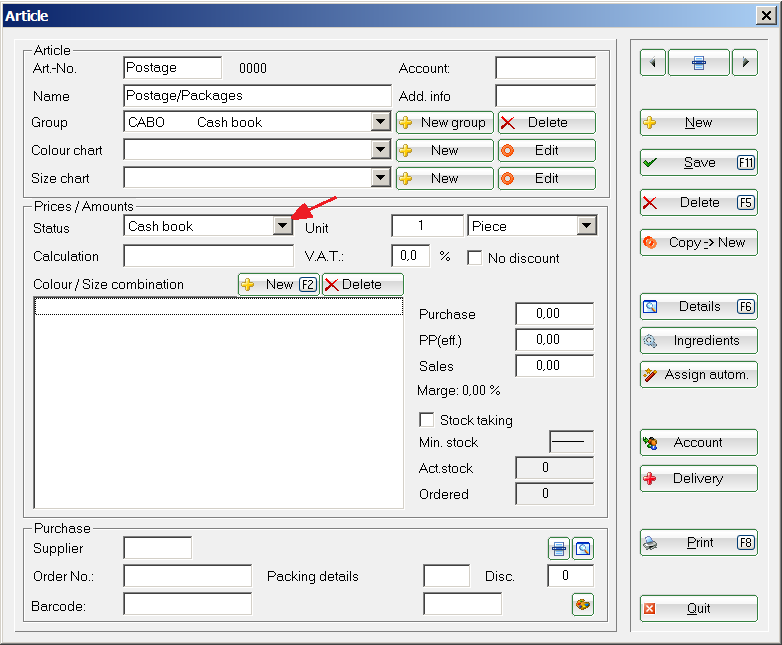This screenshot has height=645, width=782.
Task: Run Assign autom. with the wand icon
Action: tap(698, 374)
